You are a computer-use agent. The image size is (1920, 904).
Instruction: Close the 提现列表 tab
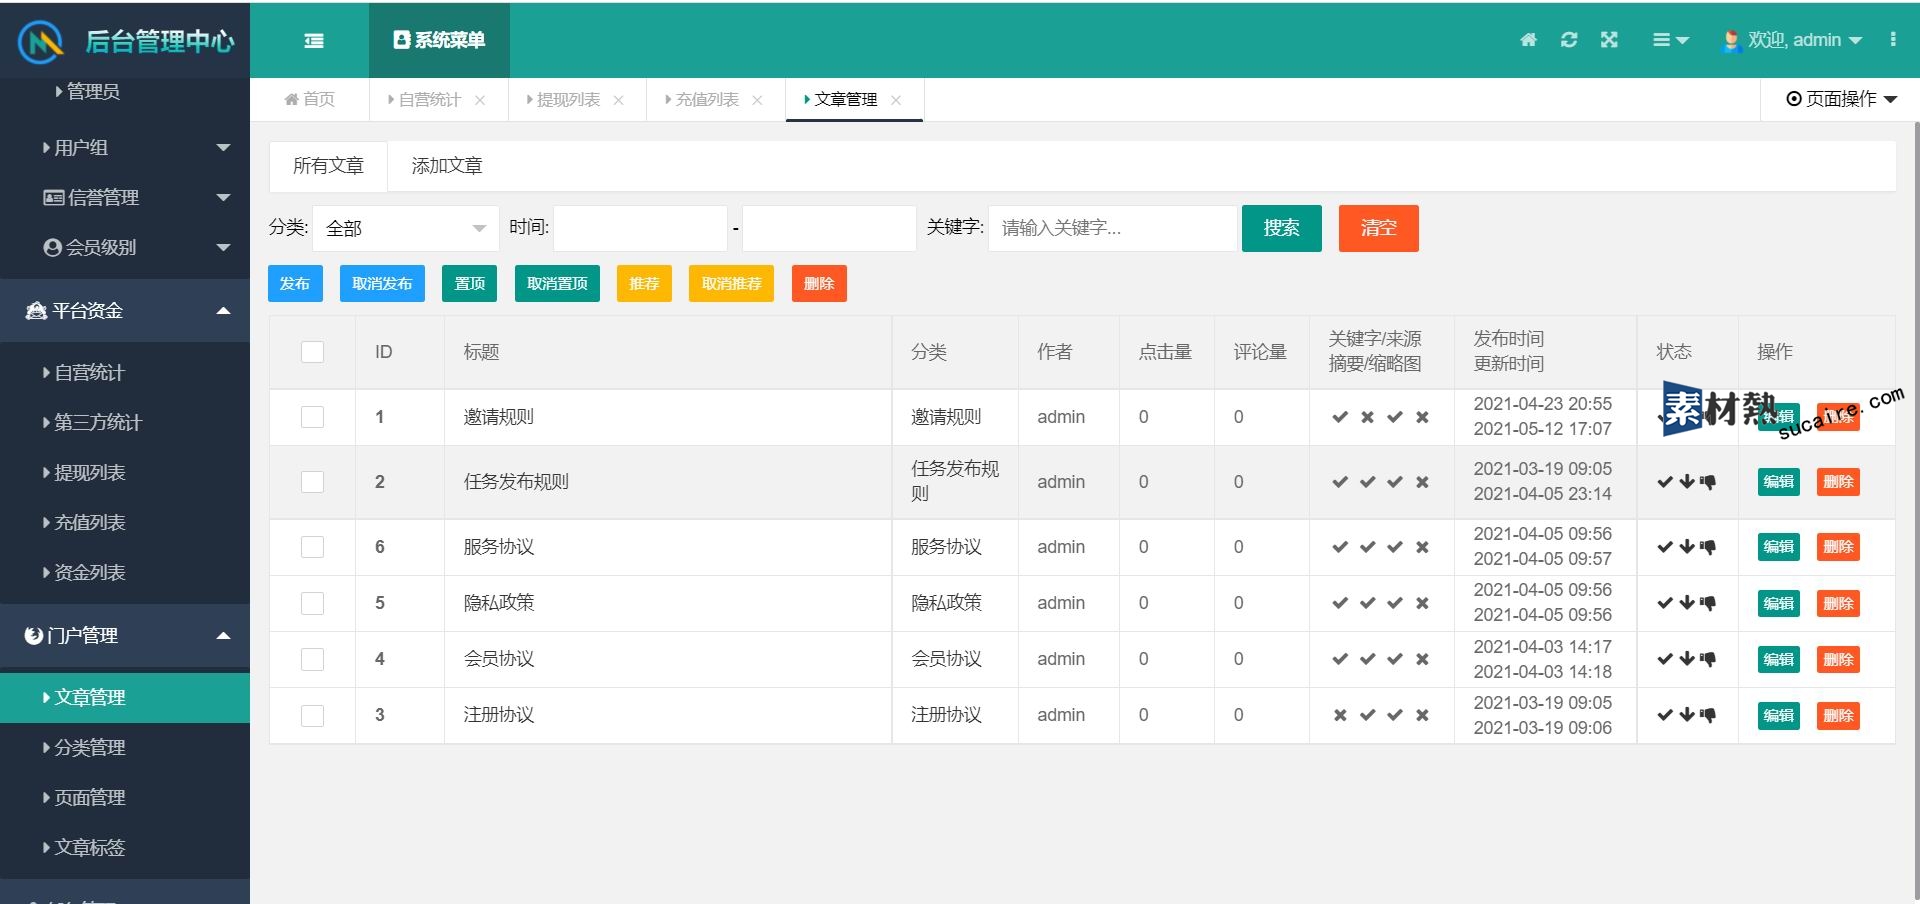[x=619, y=100]
